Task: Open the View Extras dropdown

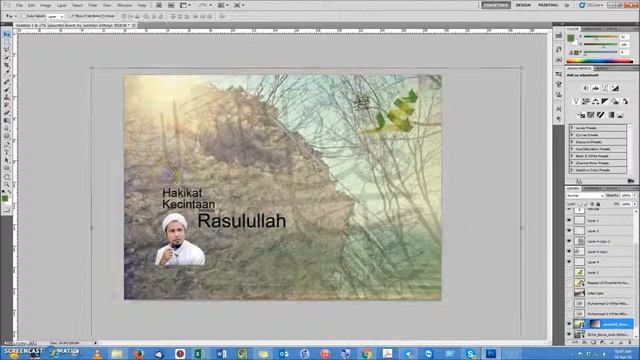Action: click(x=185, y=5)
